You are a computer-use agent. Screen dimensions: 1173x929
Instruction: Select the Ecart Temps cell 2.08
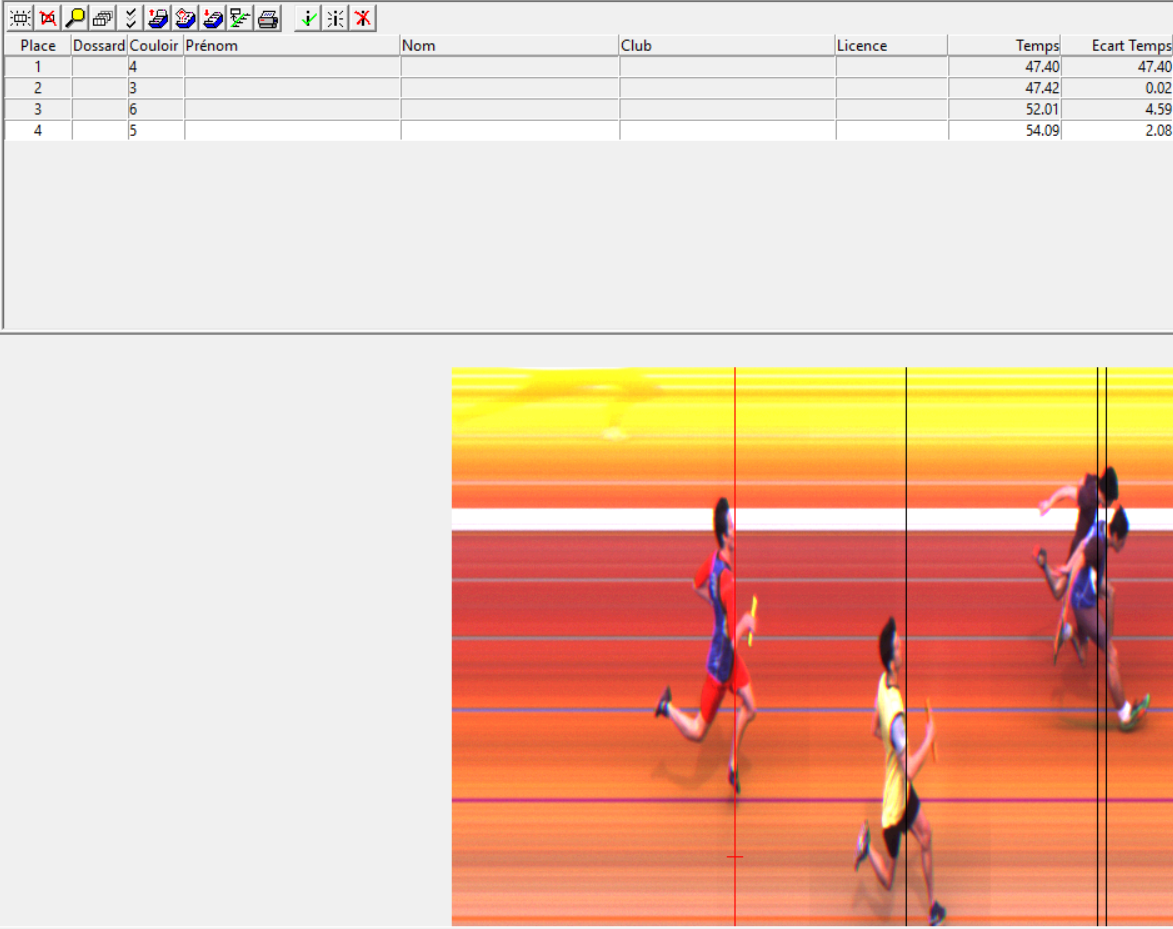(x=1117, y=130)
